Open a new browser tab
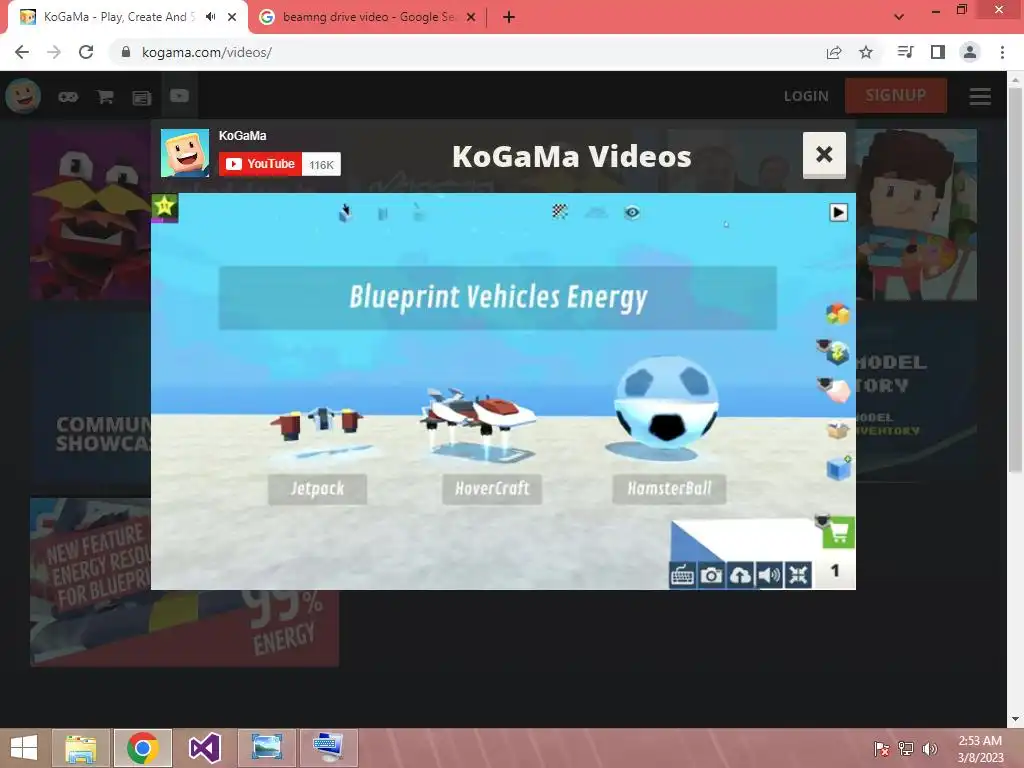Viewport: 1024px width, 768px height. [509, 18]
